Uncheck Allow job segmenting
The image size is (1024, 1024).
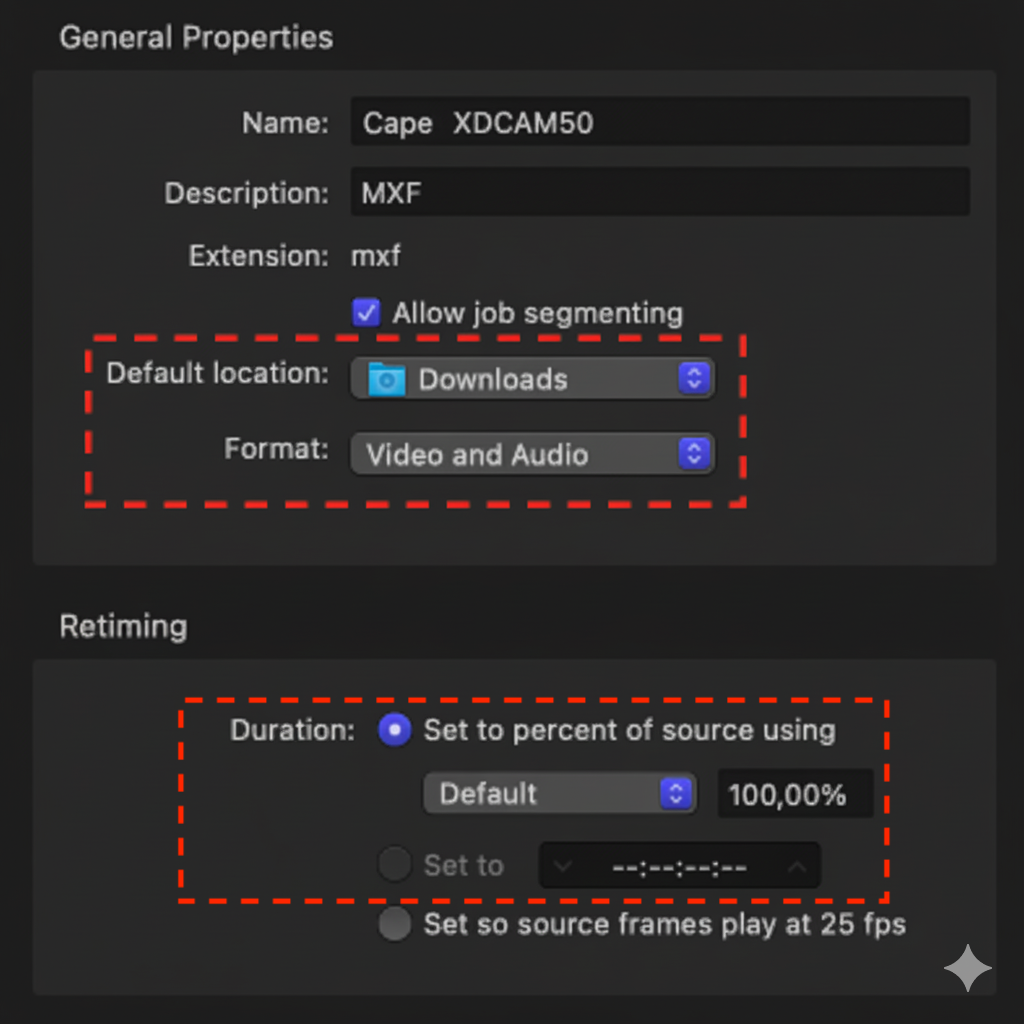pos(366,312)
